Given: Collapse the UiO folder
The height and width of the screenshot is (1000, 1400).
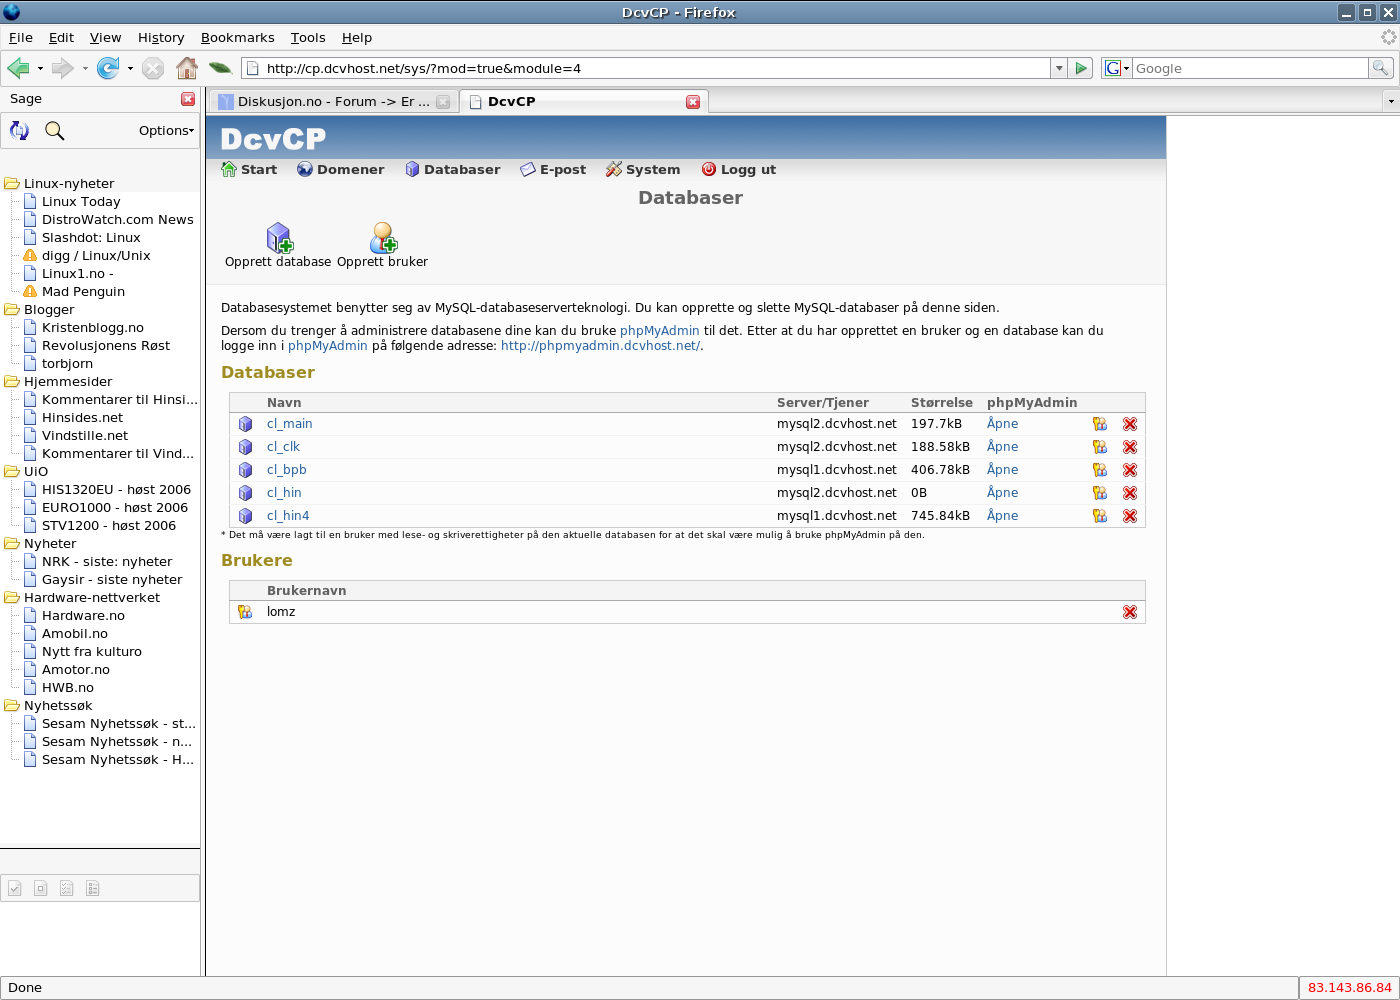Looking at the screenshot, I should pos(12,472).
